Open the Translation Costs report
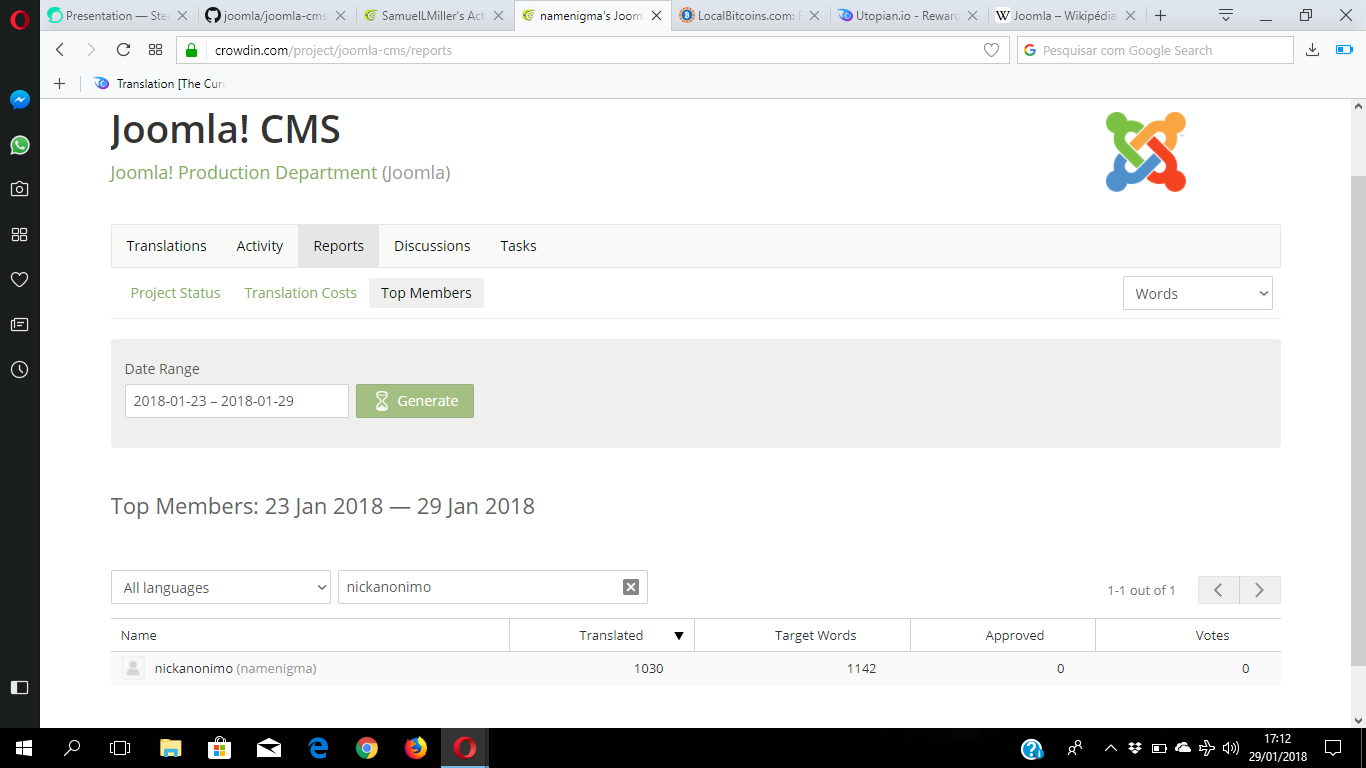 point(300,293)
